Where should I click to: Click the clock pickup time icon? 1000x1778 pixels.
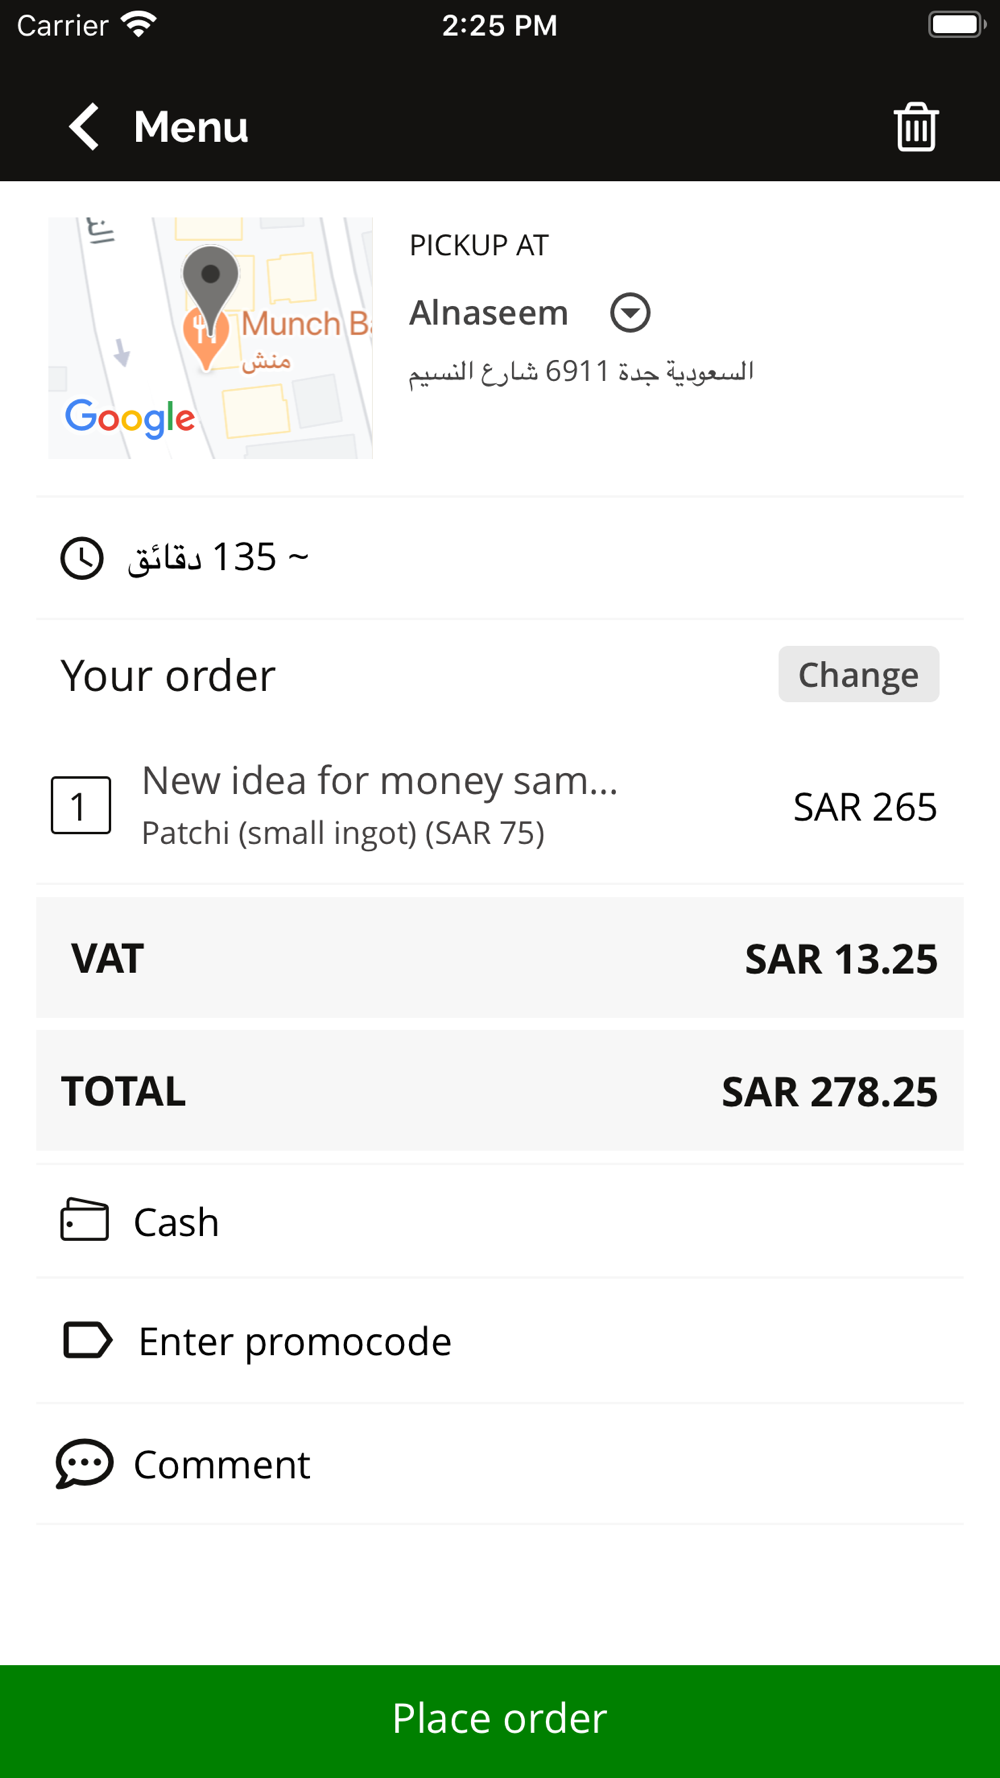coord(82,558)
